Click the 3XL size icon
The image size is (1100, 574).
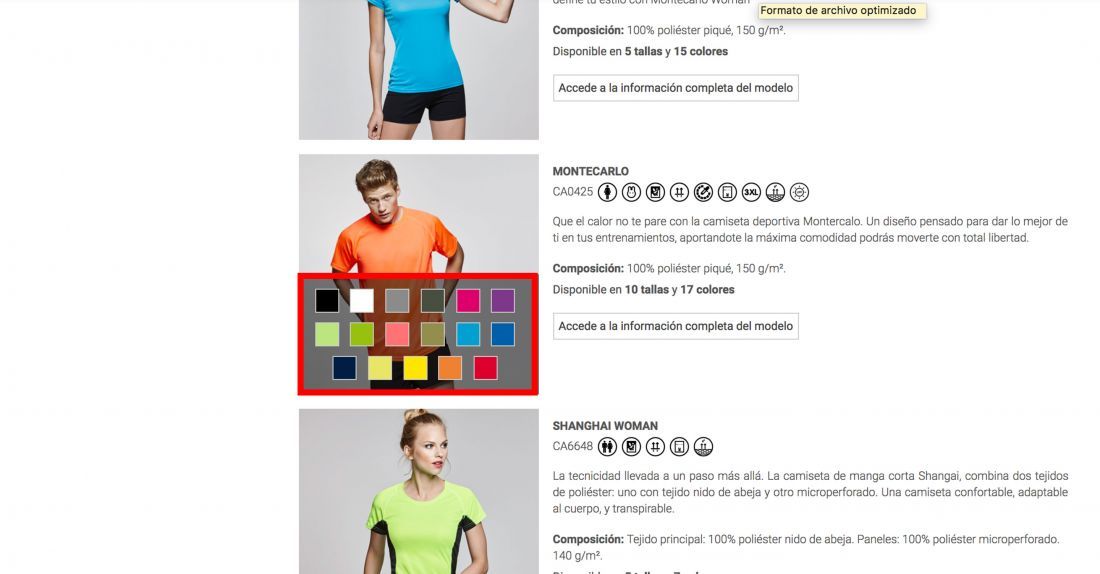[x=751, y=192]
